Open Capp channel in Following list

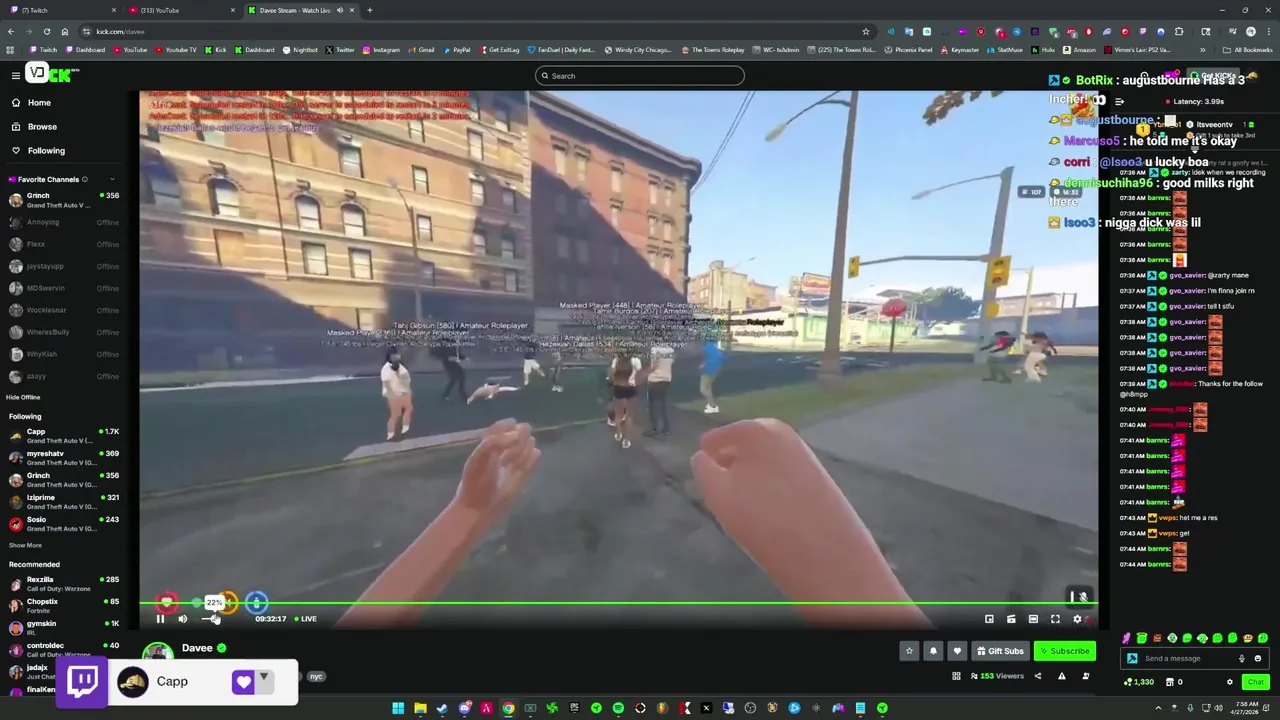coord(64,436)
